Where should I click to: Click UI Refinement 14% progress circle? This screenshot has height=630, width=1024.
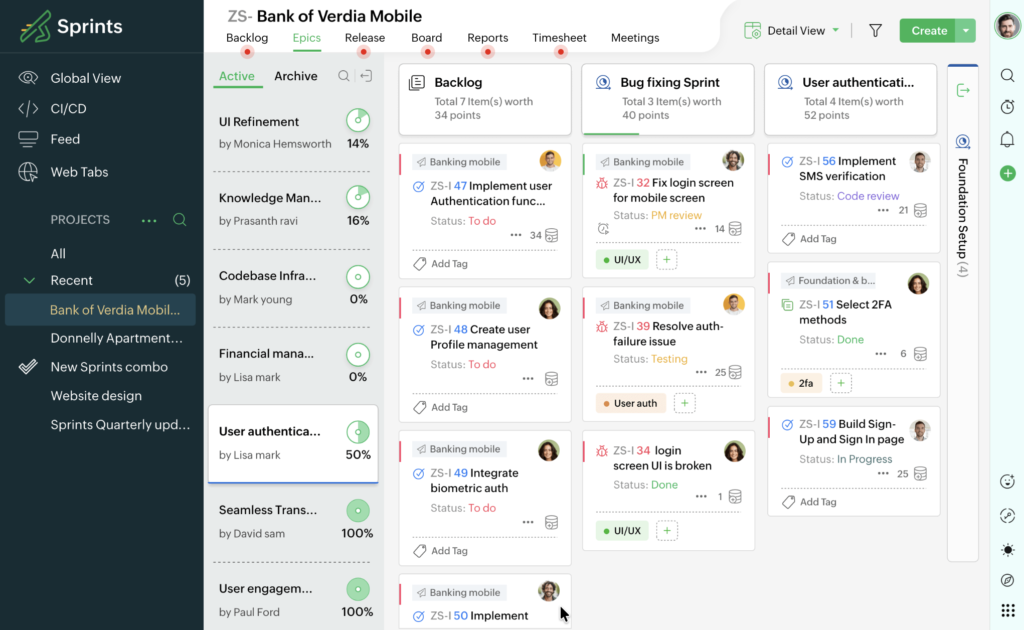point(358,120)
